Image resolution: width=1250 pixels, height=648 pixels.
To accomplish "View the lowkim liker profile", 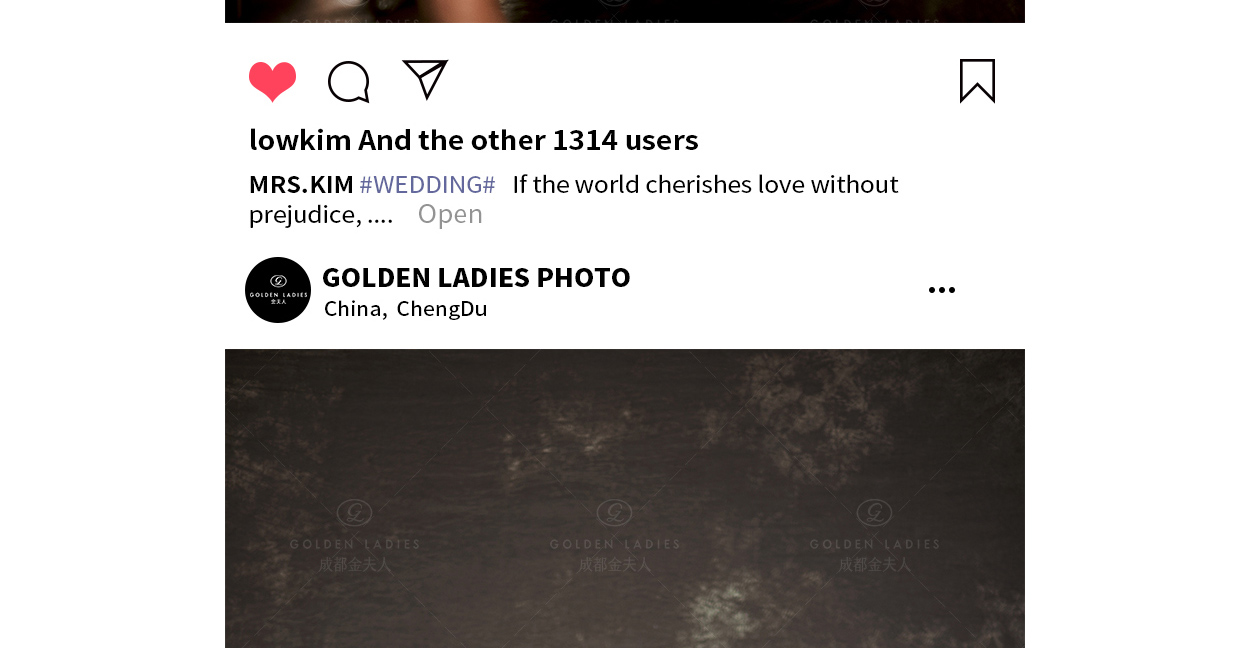I will click(x=300, y=140).
